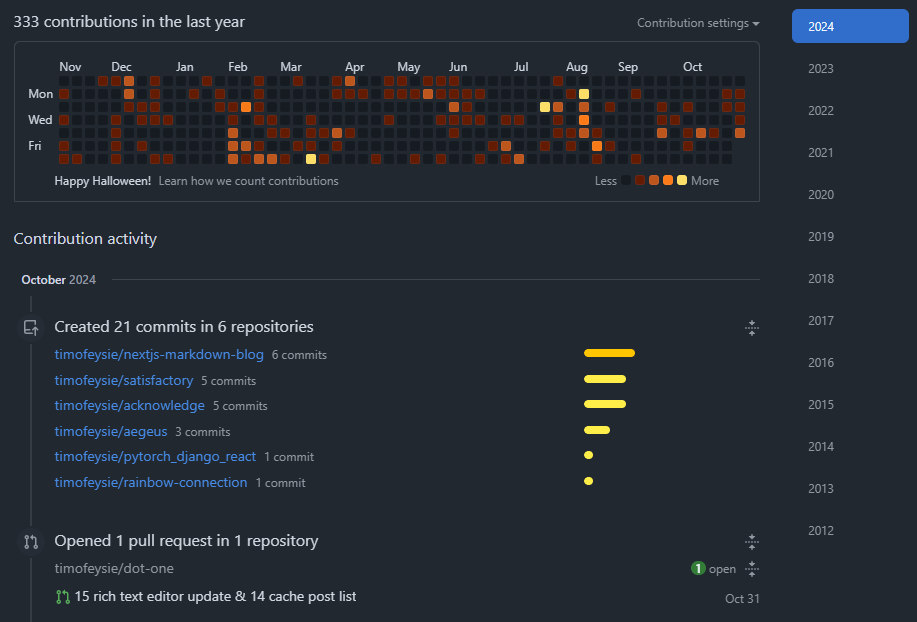Select year 2021 in sidebar
This screenshot has width=917, height=622.
coord(821,153)
